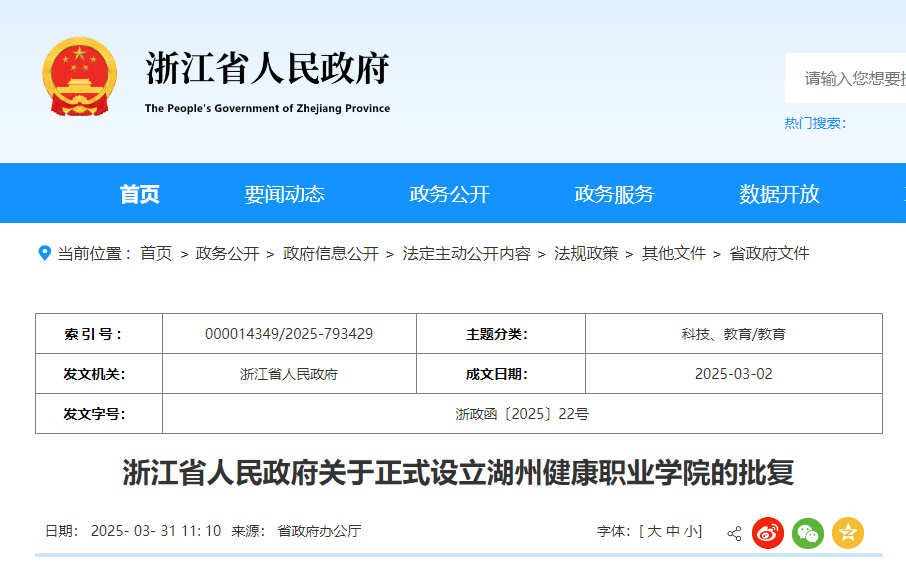This screenshot has width=906, height=568.
Task: Share article via WeChat icon
Action: (x=808, y=533)
